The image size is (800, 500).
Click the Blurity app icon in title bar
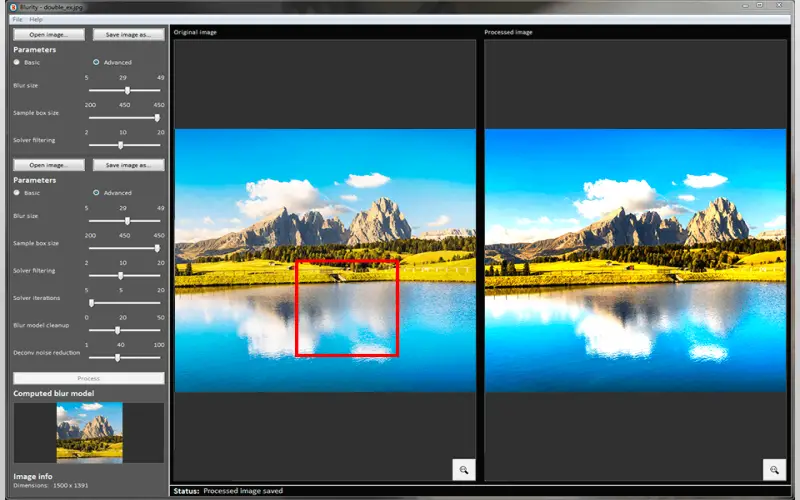click(13, 7)
